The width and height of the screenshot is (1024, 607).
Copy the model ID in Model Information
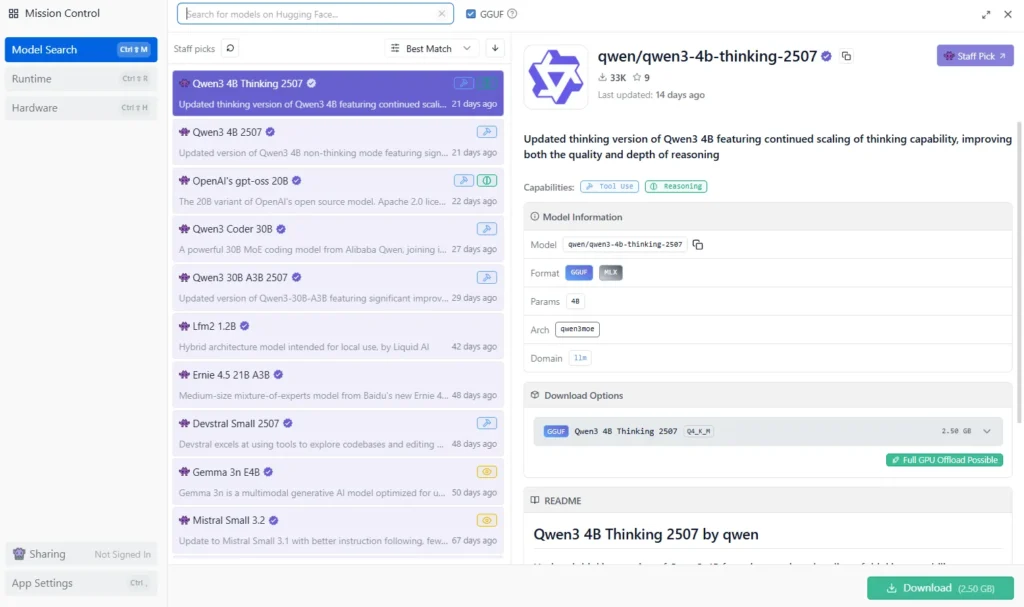(698, 245)
